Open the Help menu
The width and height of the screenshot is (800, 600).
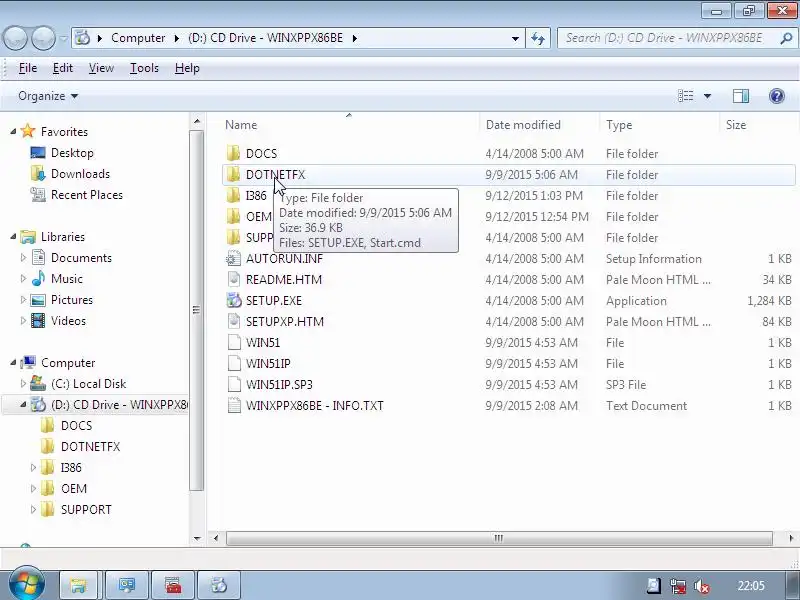[x=187, y=68]
